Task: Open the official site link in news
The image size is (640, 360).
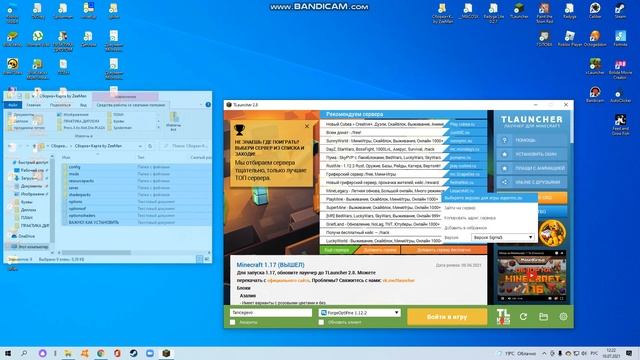Action: pos(289,280)
